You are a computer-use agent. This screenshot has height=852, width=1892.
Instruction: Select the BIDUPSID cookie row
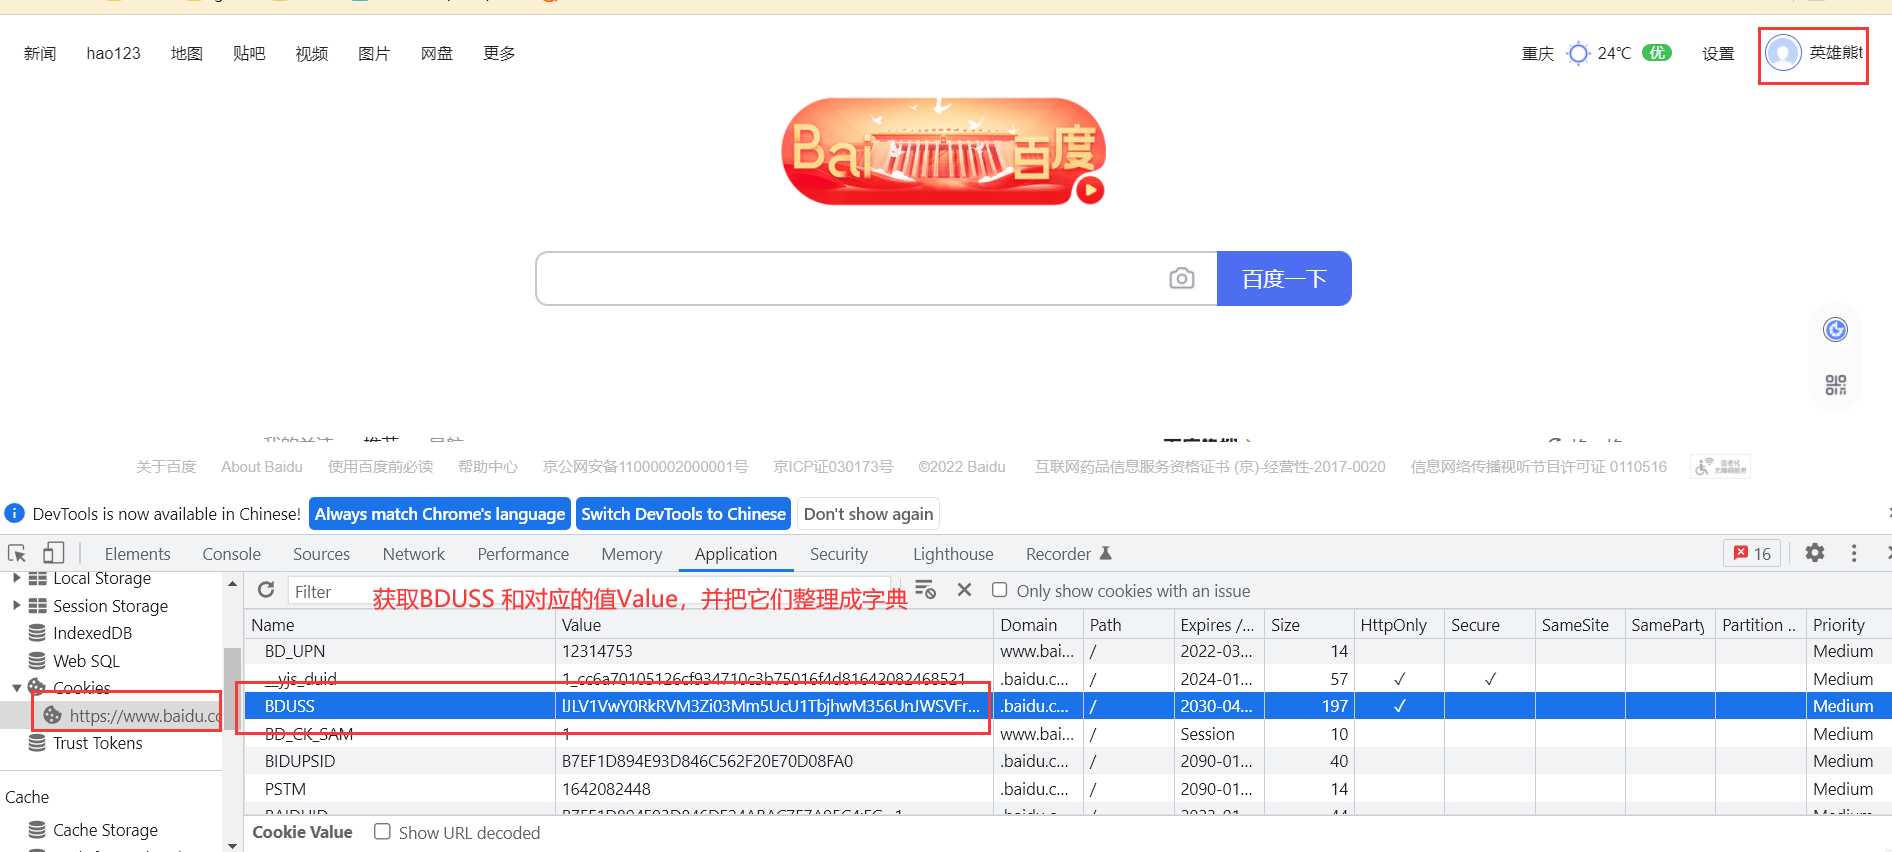click(x=1068, y=761)
